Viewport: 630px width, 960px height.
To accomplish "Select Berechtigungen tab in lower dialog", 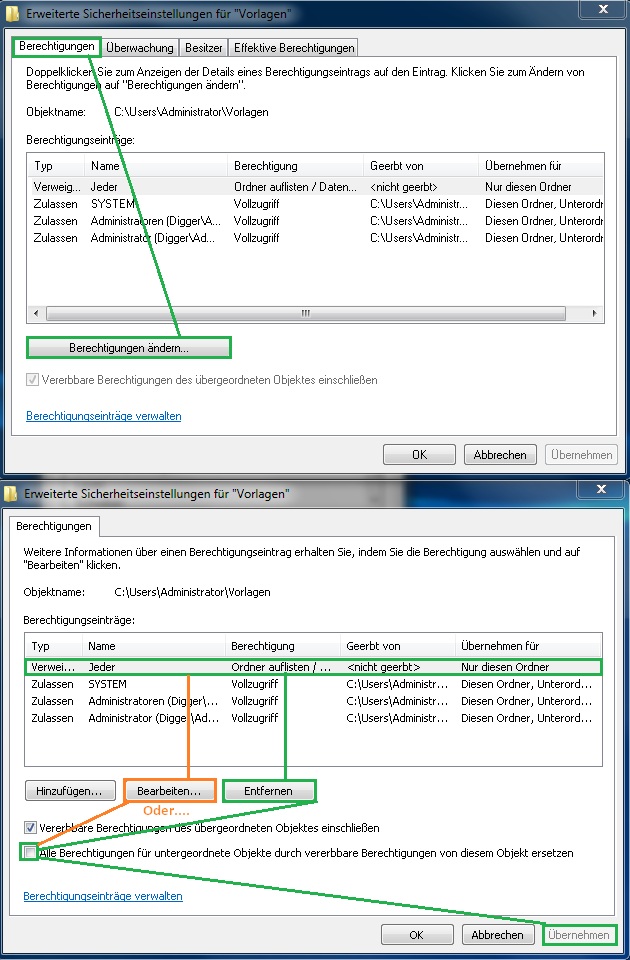I will [x=54, y=526].
